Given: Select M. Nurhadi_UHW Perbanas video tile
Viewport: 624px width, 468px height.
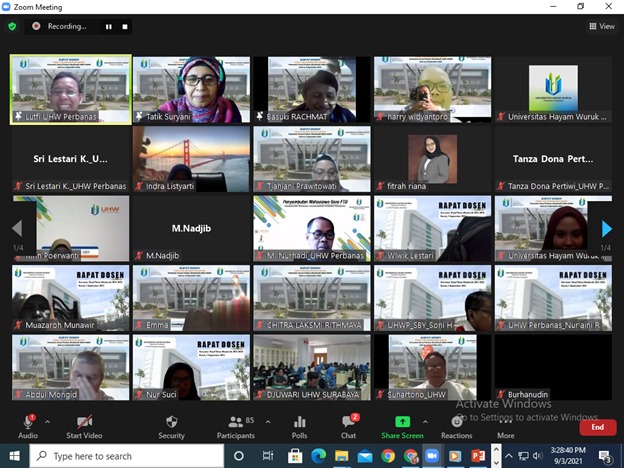Looking at the screenshot, I should click(x=312, y=228).
